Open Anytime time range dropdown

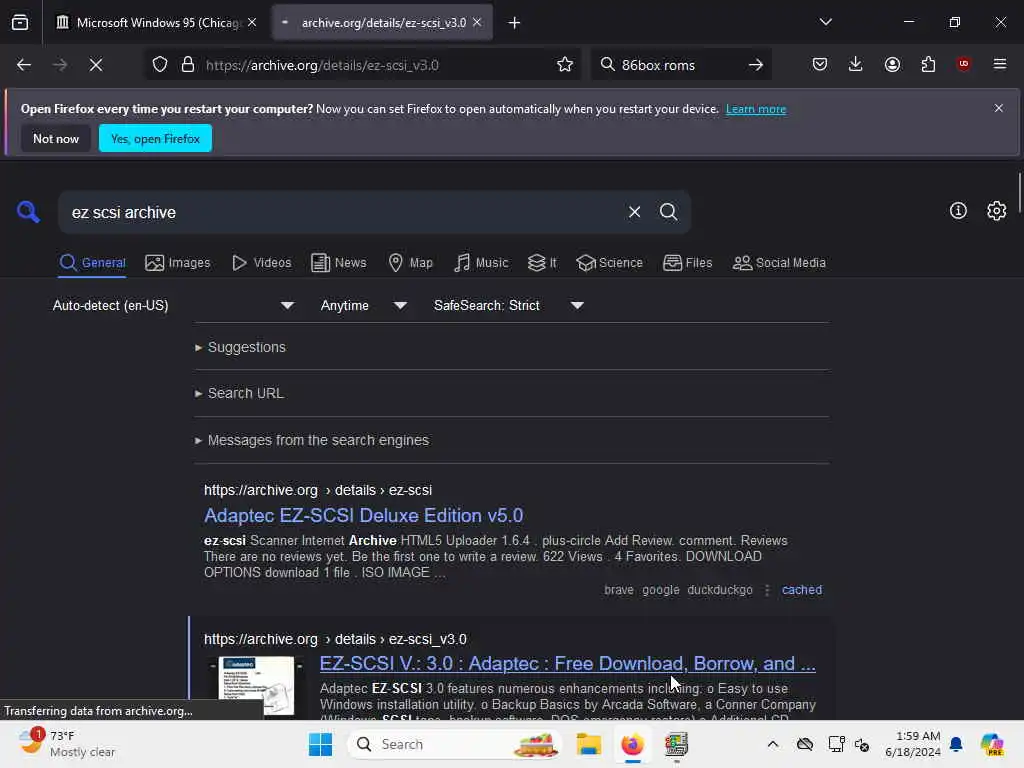364,306
